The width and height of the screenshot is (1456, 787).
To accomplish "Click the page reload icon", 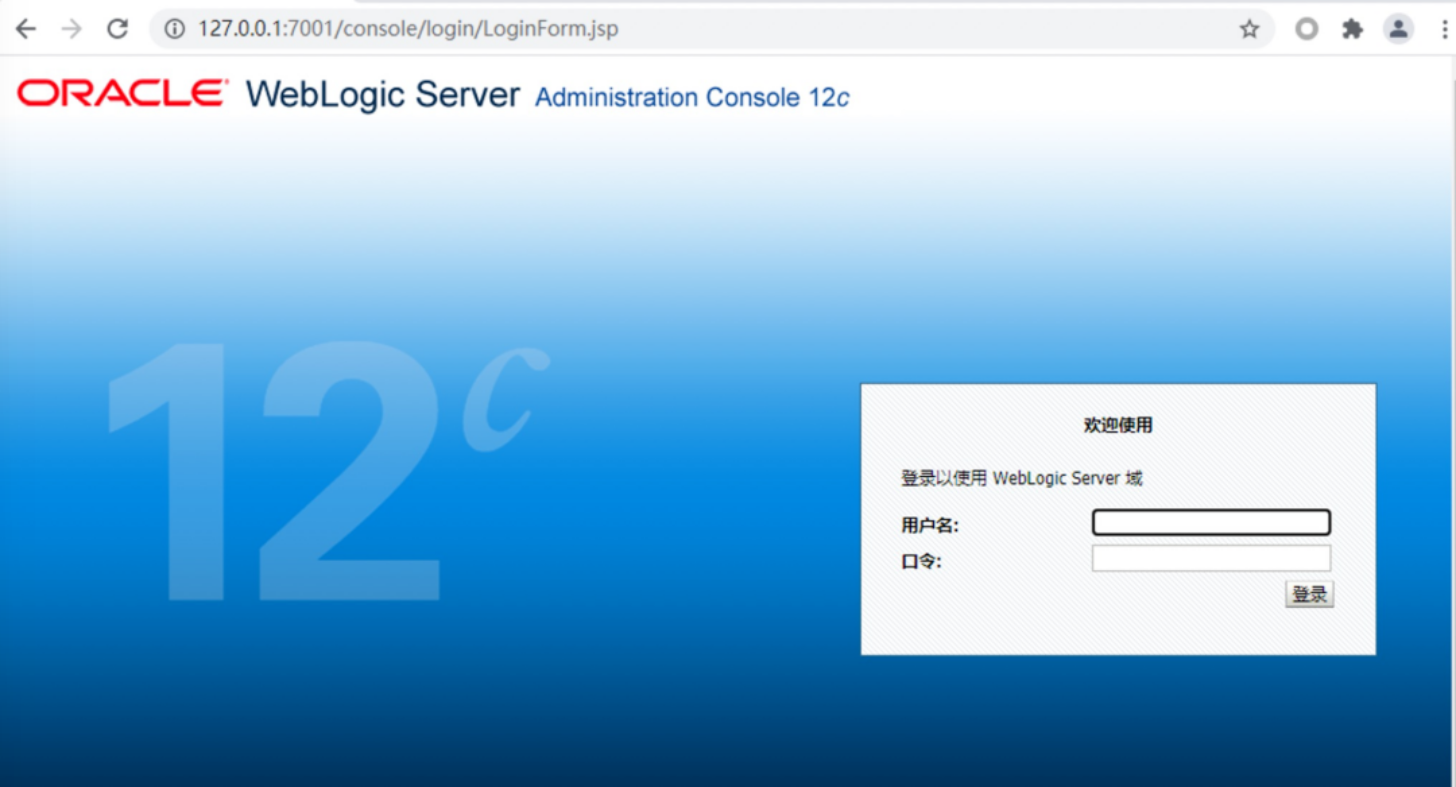I will [117, 29].
